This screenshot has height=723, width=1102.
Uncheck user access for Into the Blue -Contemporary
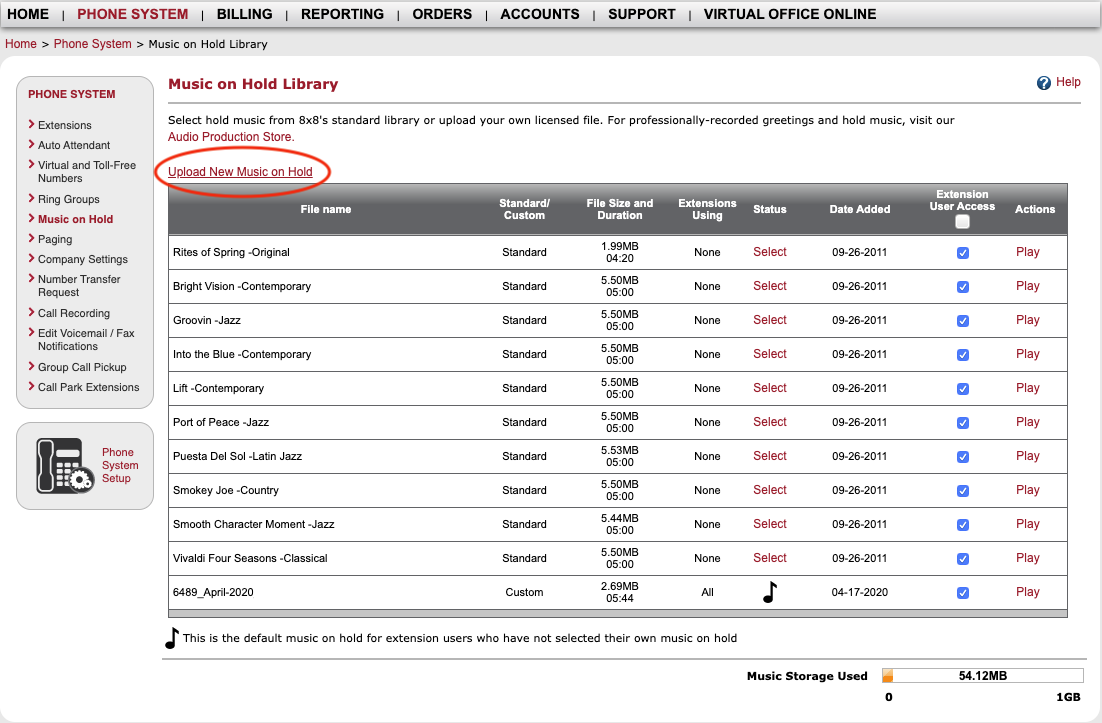963,355
